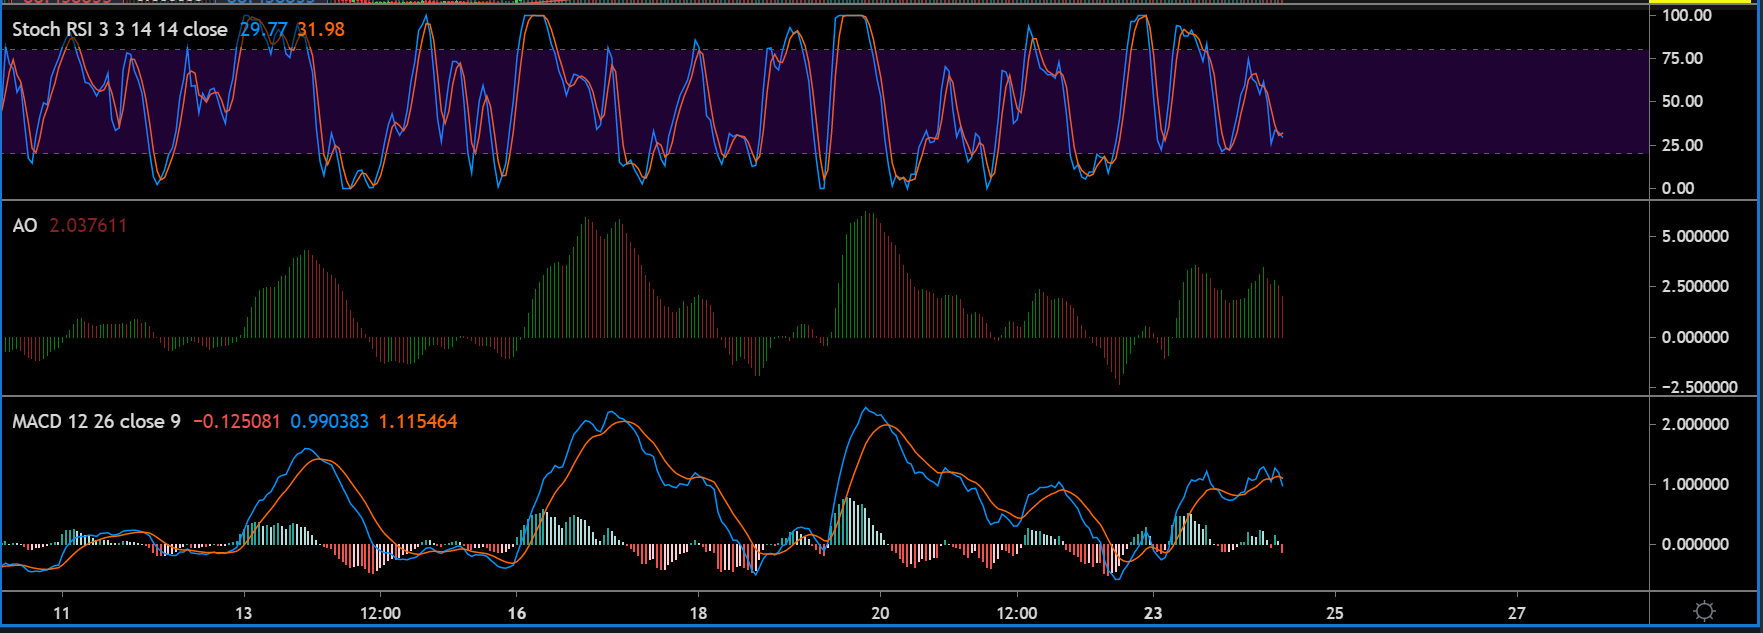1763x633 pixels.
Task: Click date label 20 on the time axis
Action: (880, 613)
